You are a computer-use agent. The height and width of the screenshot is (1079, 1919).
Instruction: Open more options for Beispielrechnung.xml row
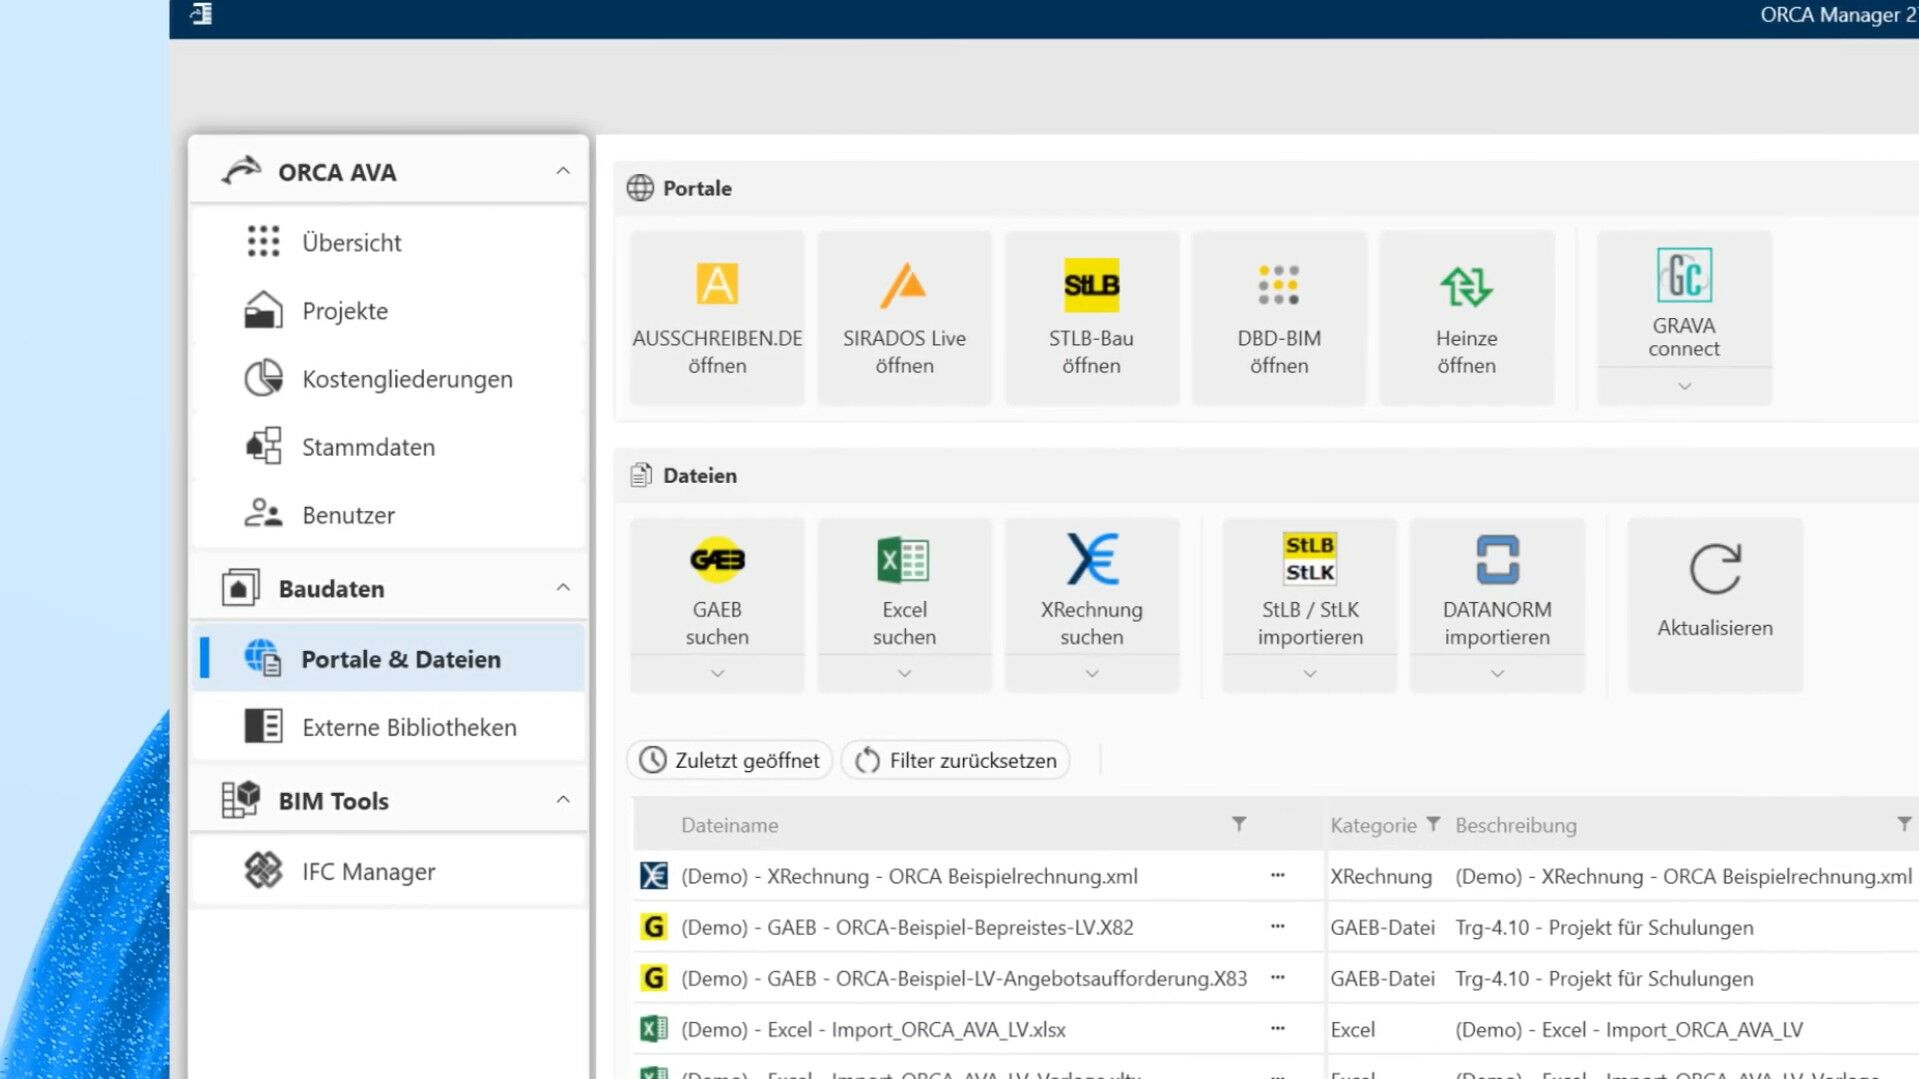(1277, 875)
